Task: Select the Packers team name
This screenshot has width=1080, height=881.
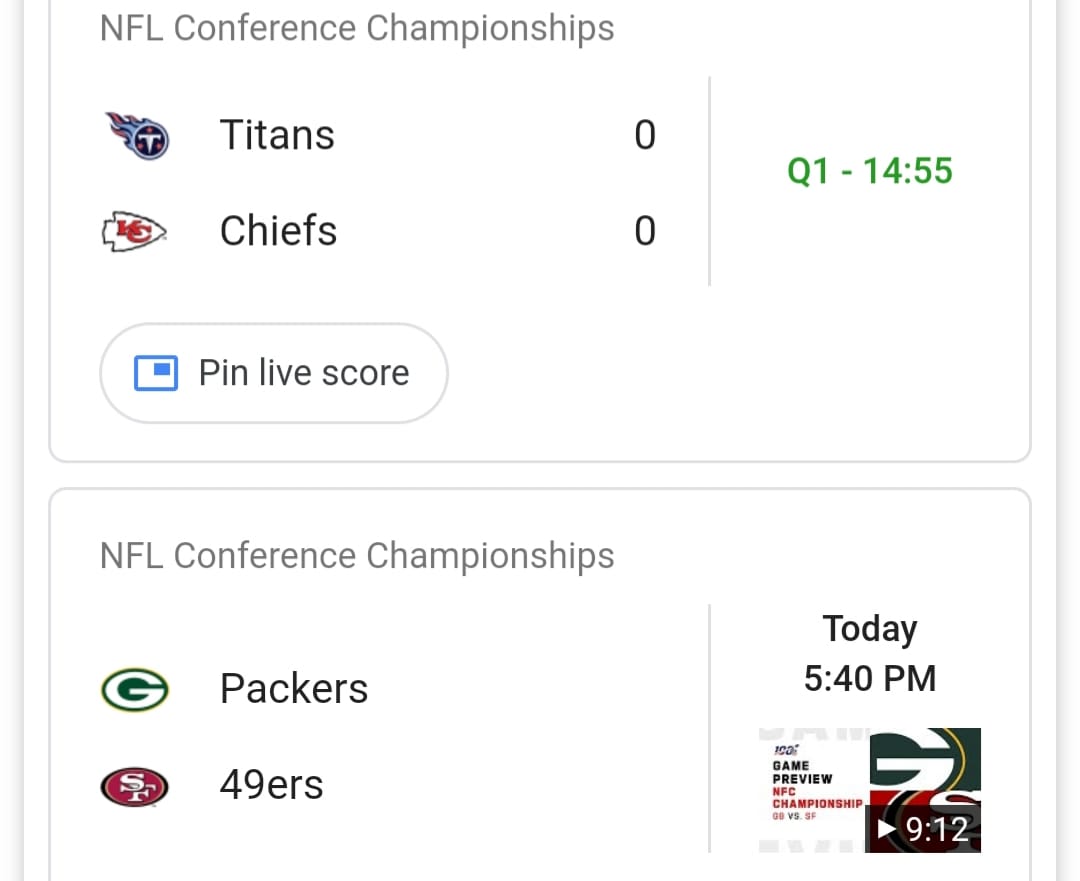Action: coord(294,688)
